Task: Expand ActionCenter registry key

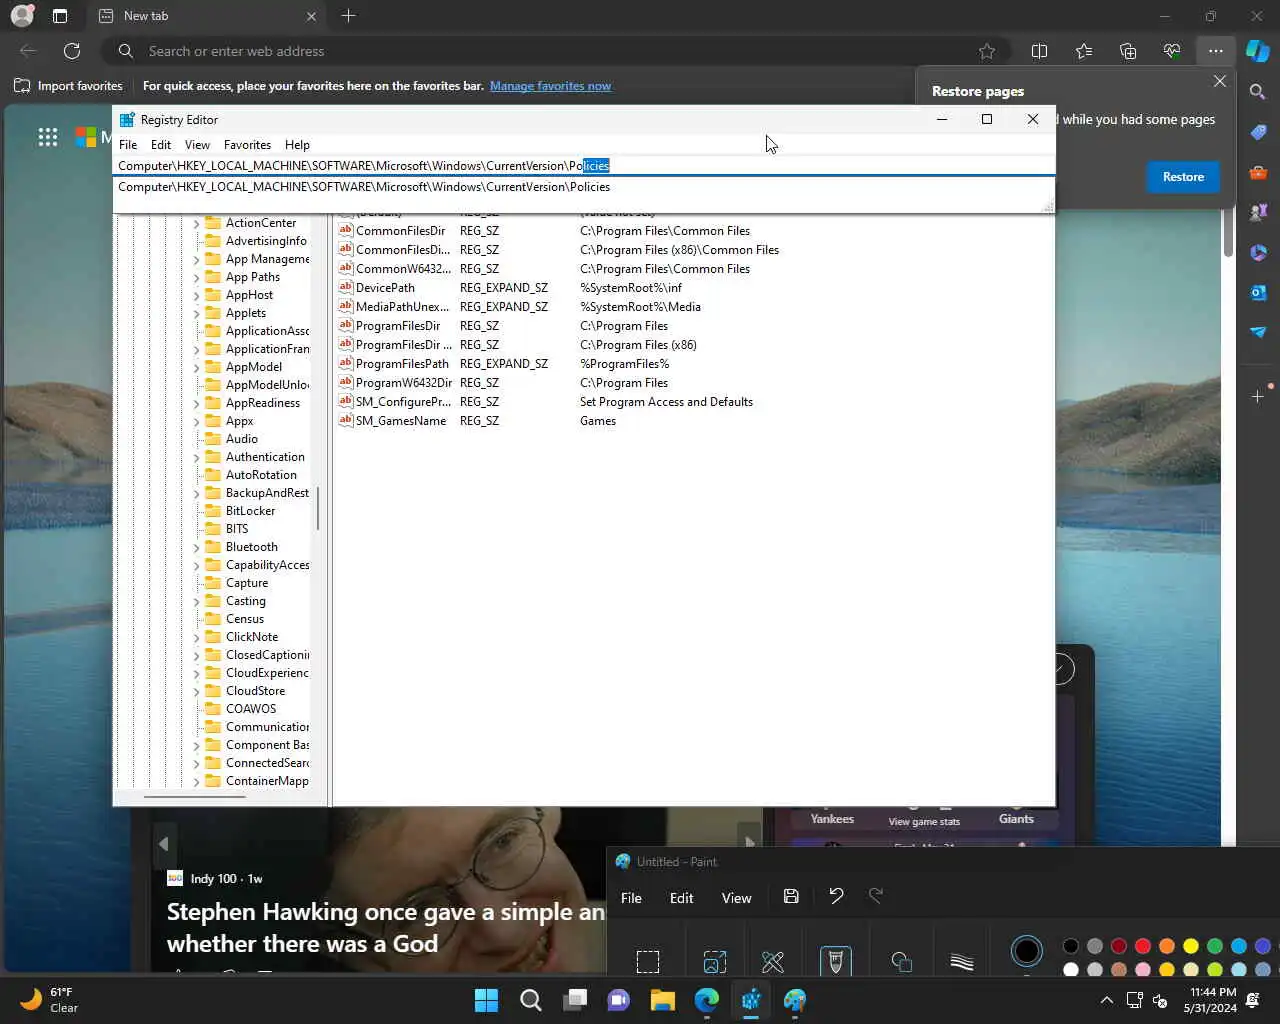Action: 196,224
